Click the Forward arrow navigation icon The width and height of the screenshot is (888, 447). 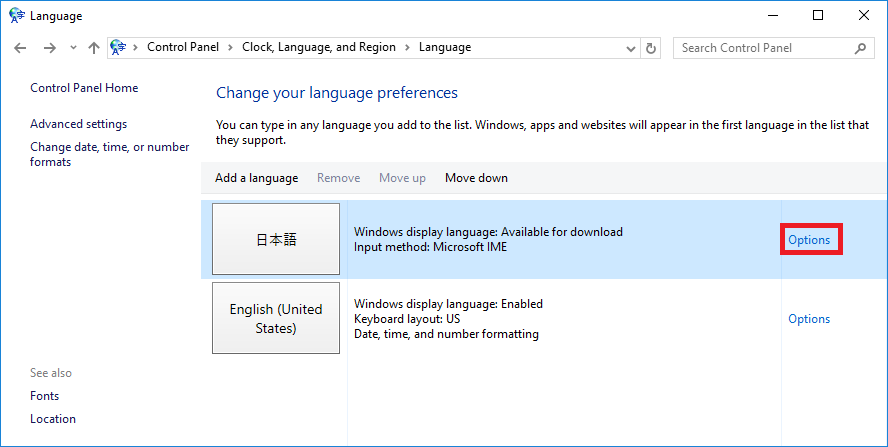pyautogui.click(x=50, y=48)
